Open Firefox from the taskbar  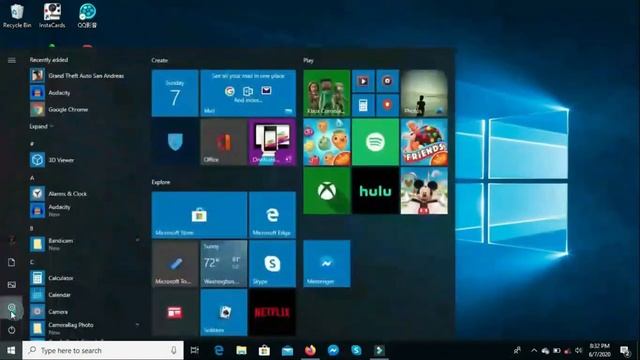click(x=310, y=350)
